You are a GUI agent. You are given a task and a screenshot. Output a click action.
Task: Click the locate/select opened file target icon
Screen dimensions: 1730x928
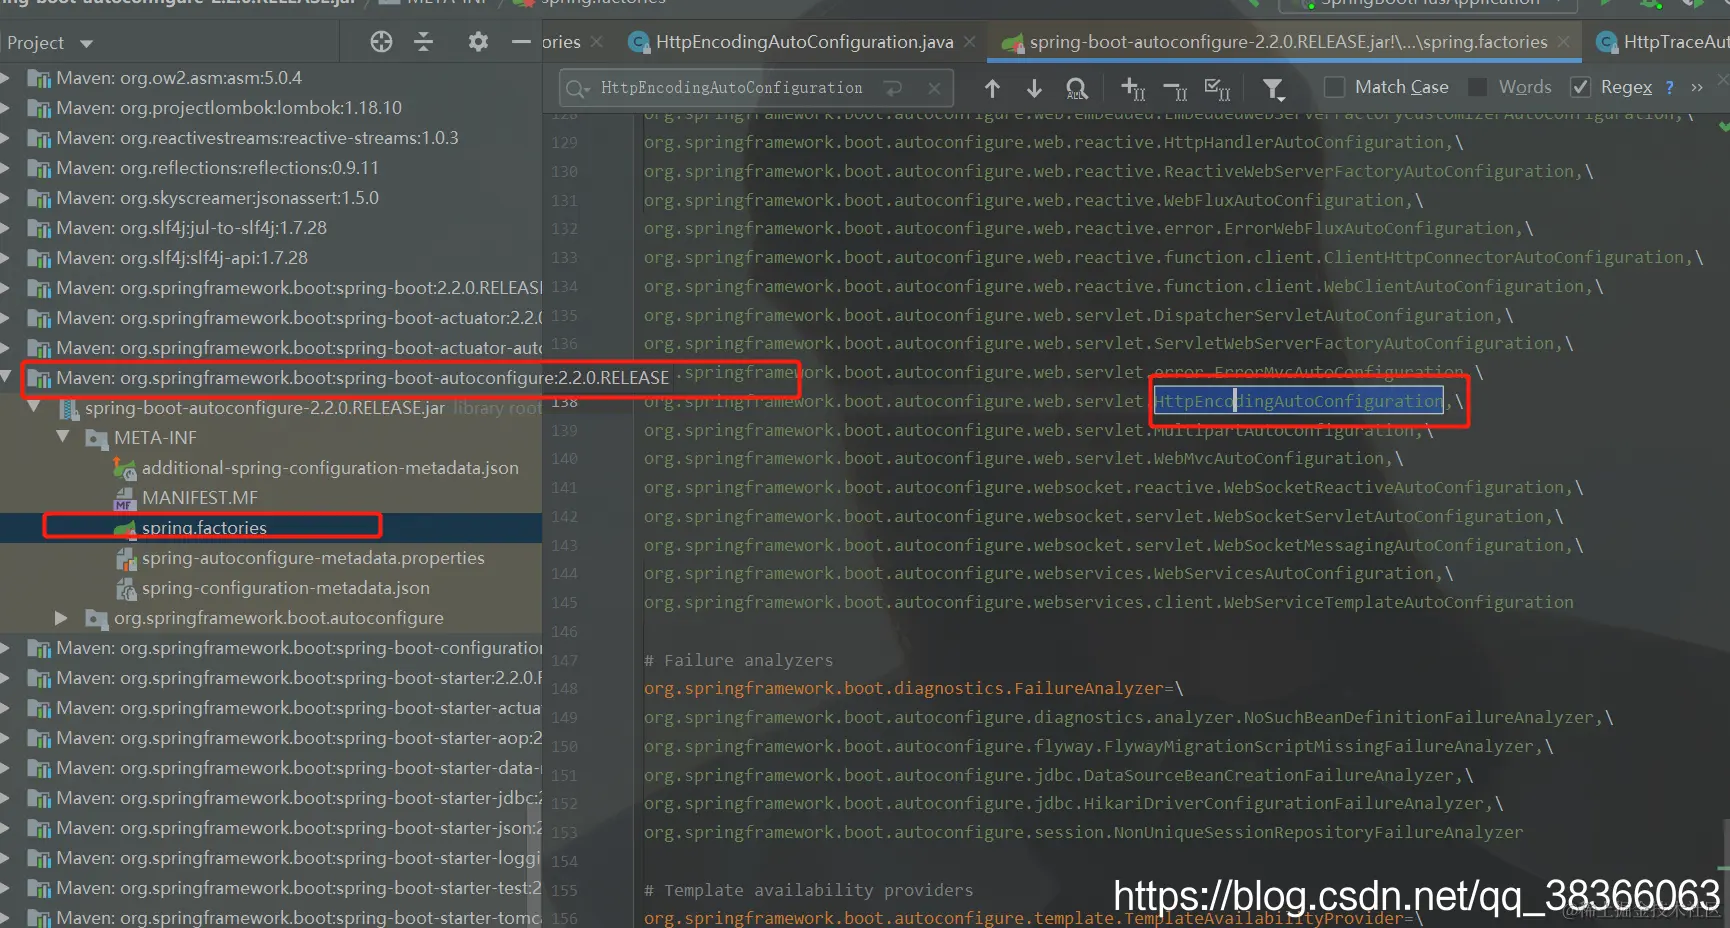381,42
